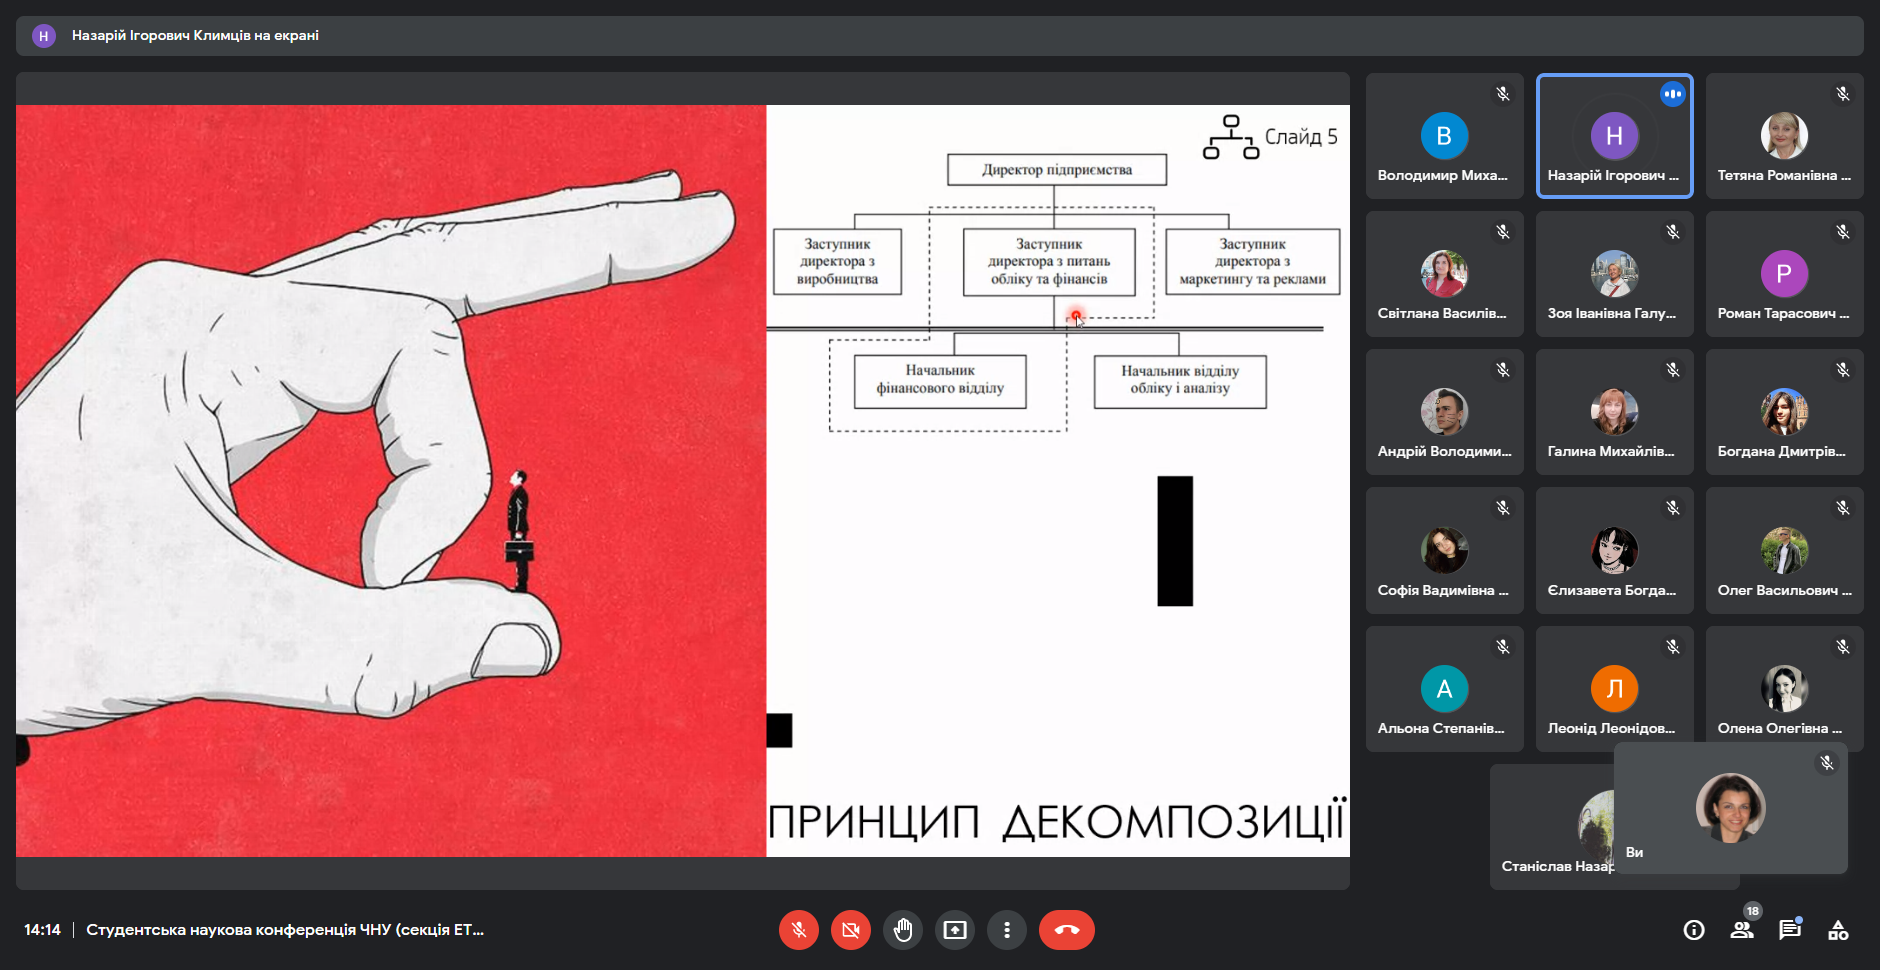The height and width of the screenshot is (970, 1880).
Task: Turn on the camera
Action: pos(850,930)
